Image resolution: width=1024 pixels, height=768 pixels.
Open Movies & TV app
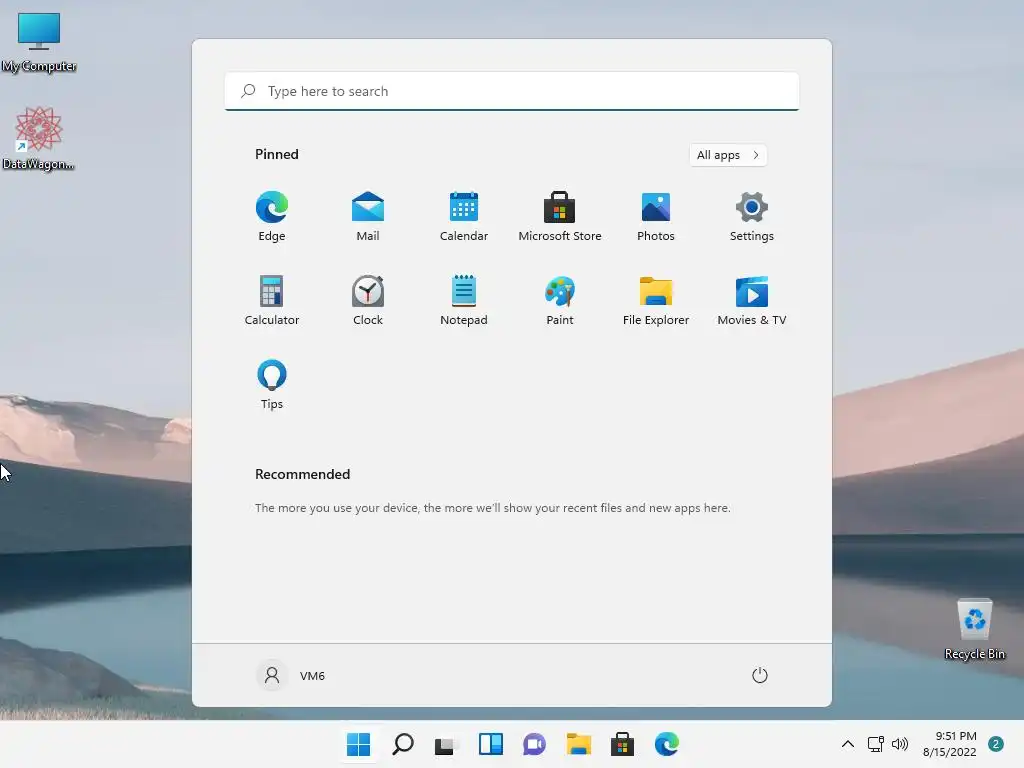pos(752,300)
